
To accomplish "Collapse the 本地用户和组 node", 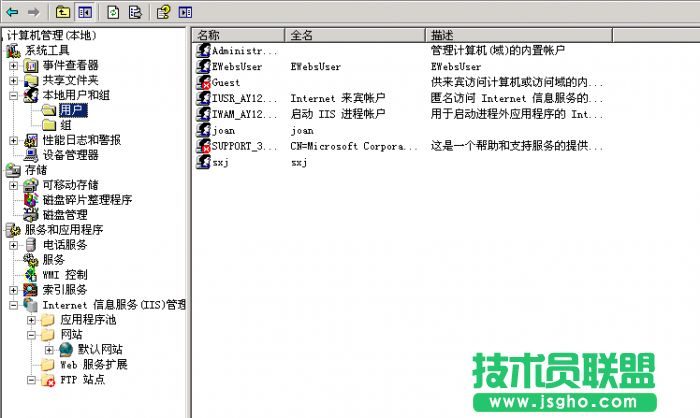I will 14,96.
